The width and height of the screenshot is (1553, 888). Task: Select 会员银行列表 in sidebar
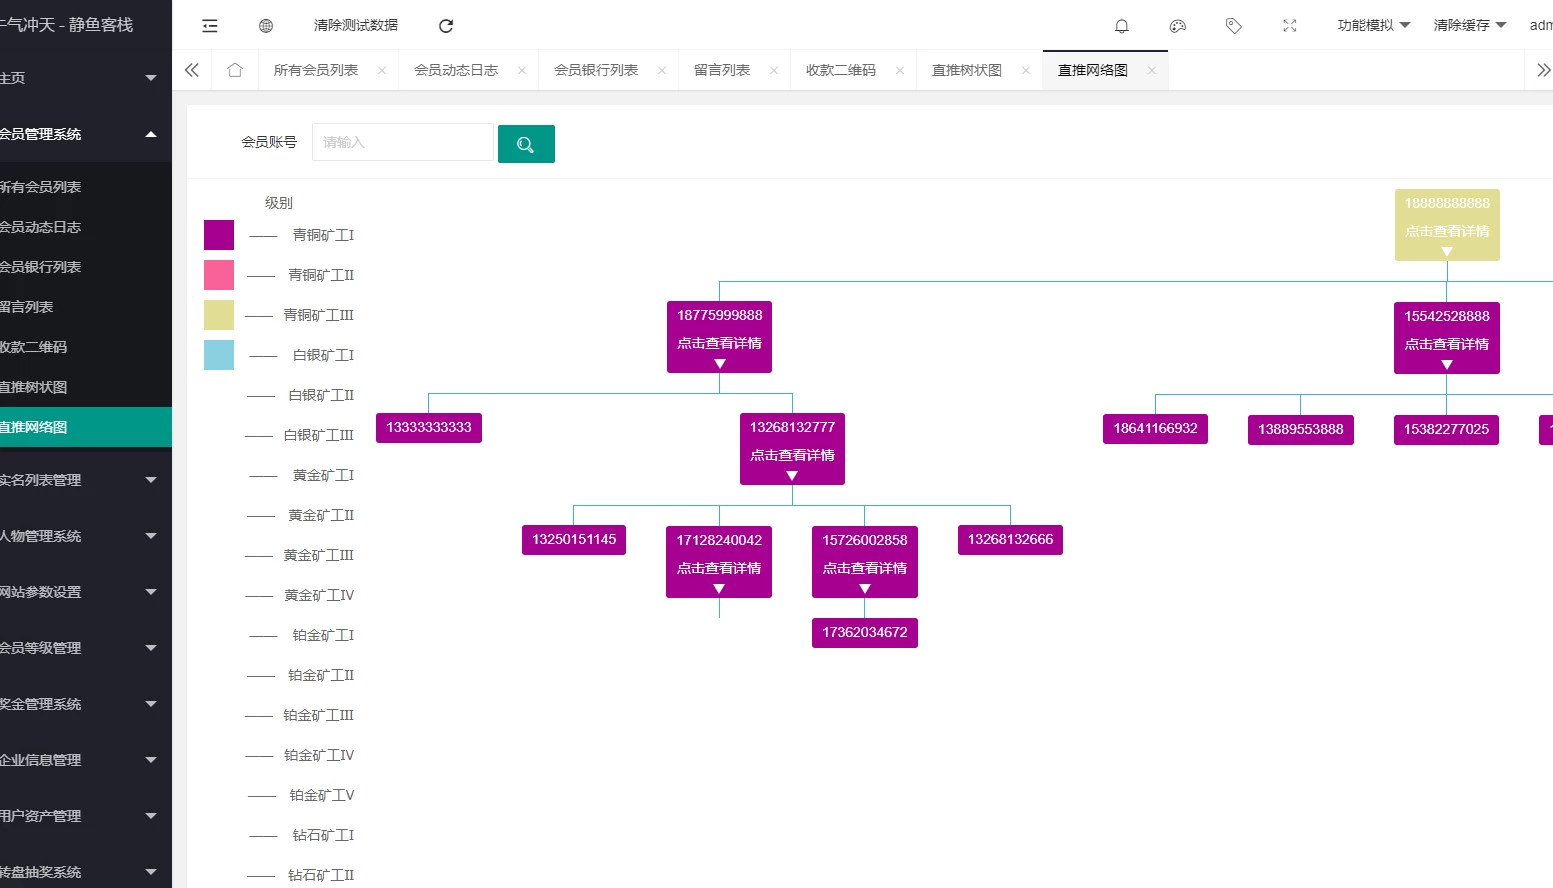click(41, 267)
